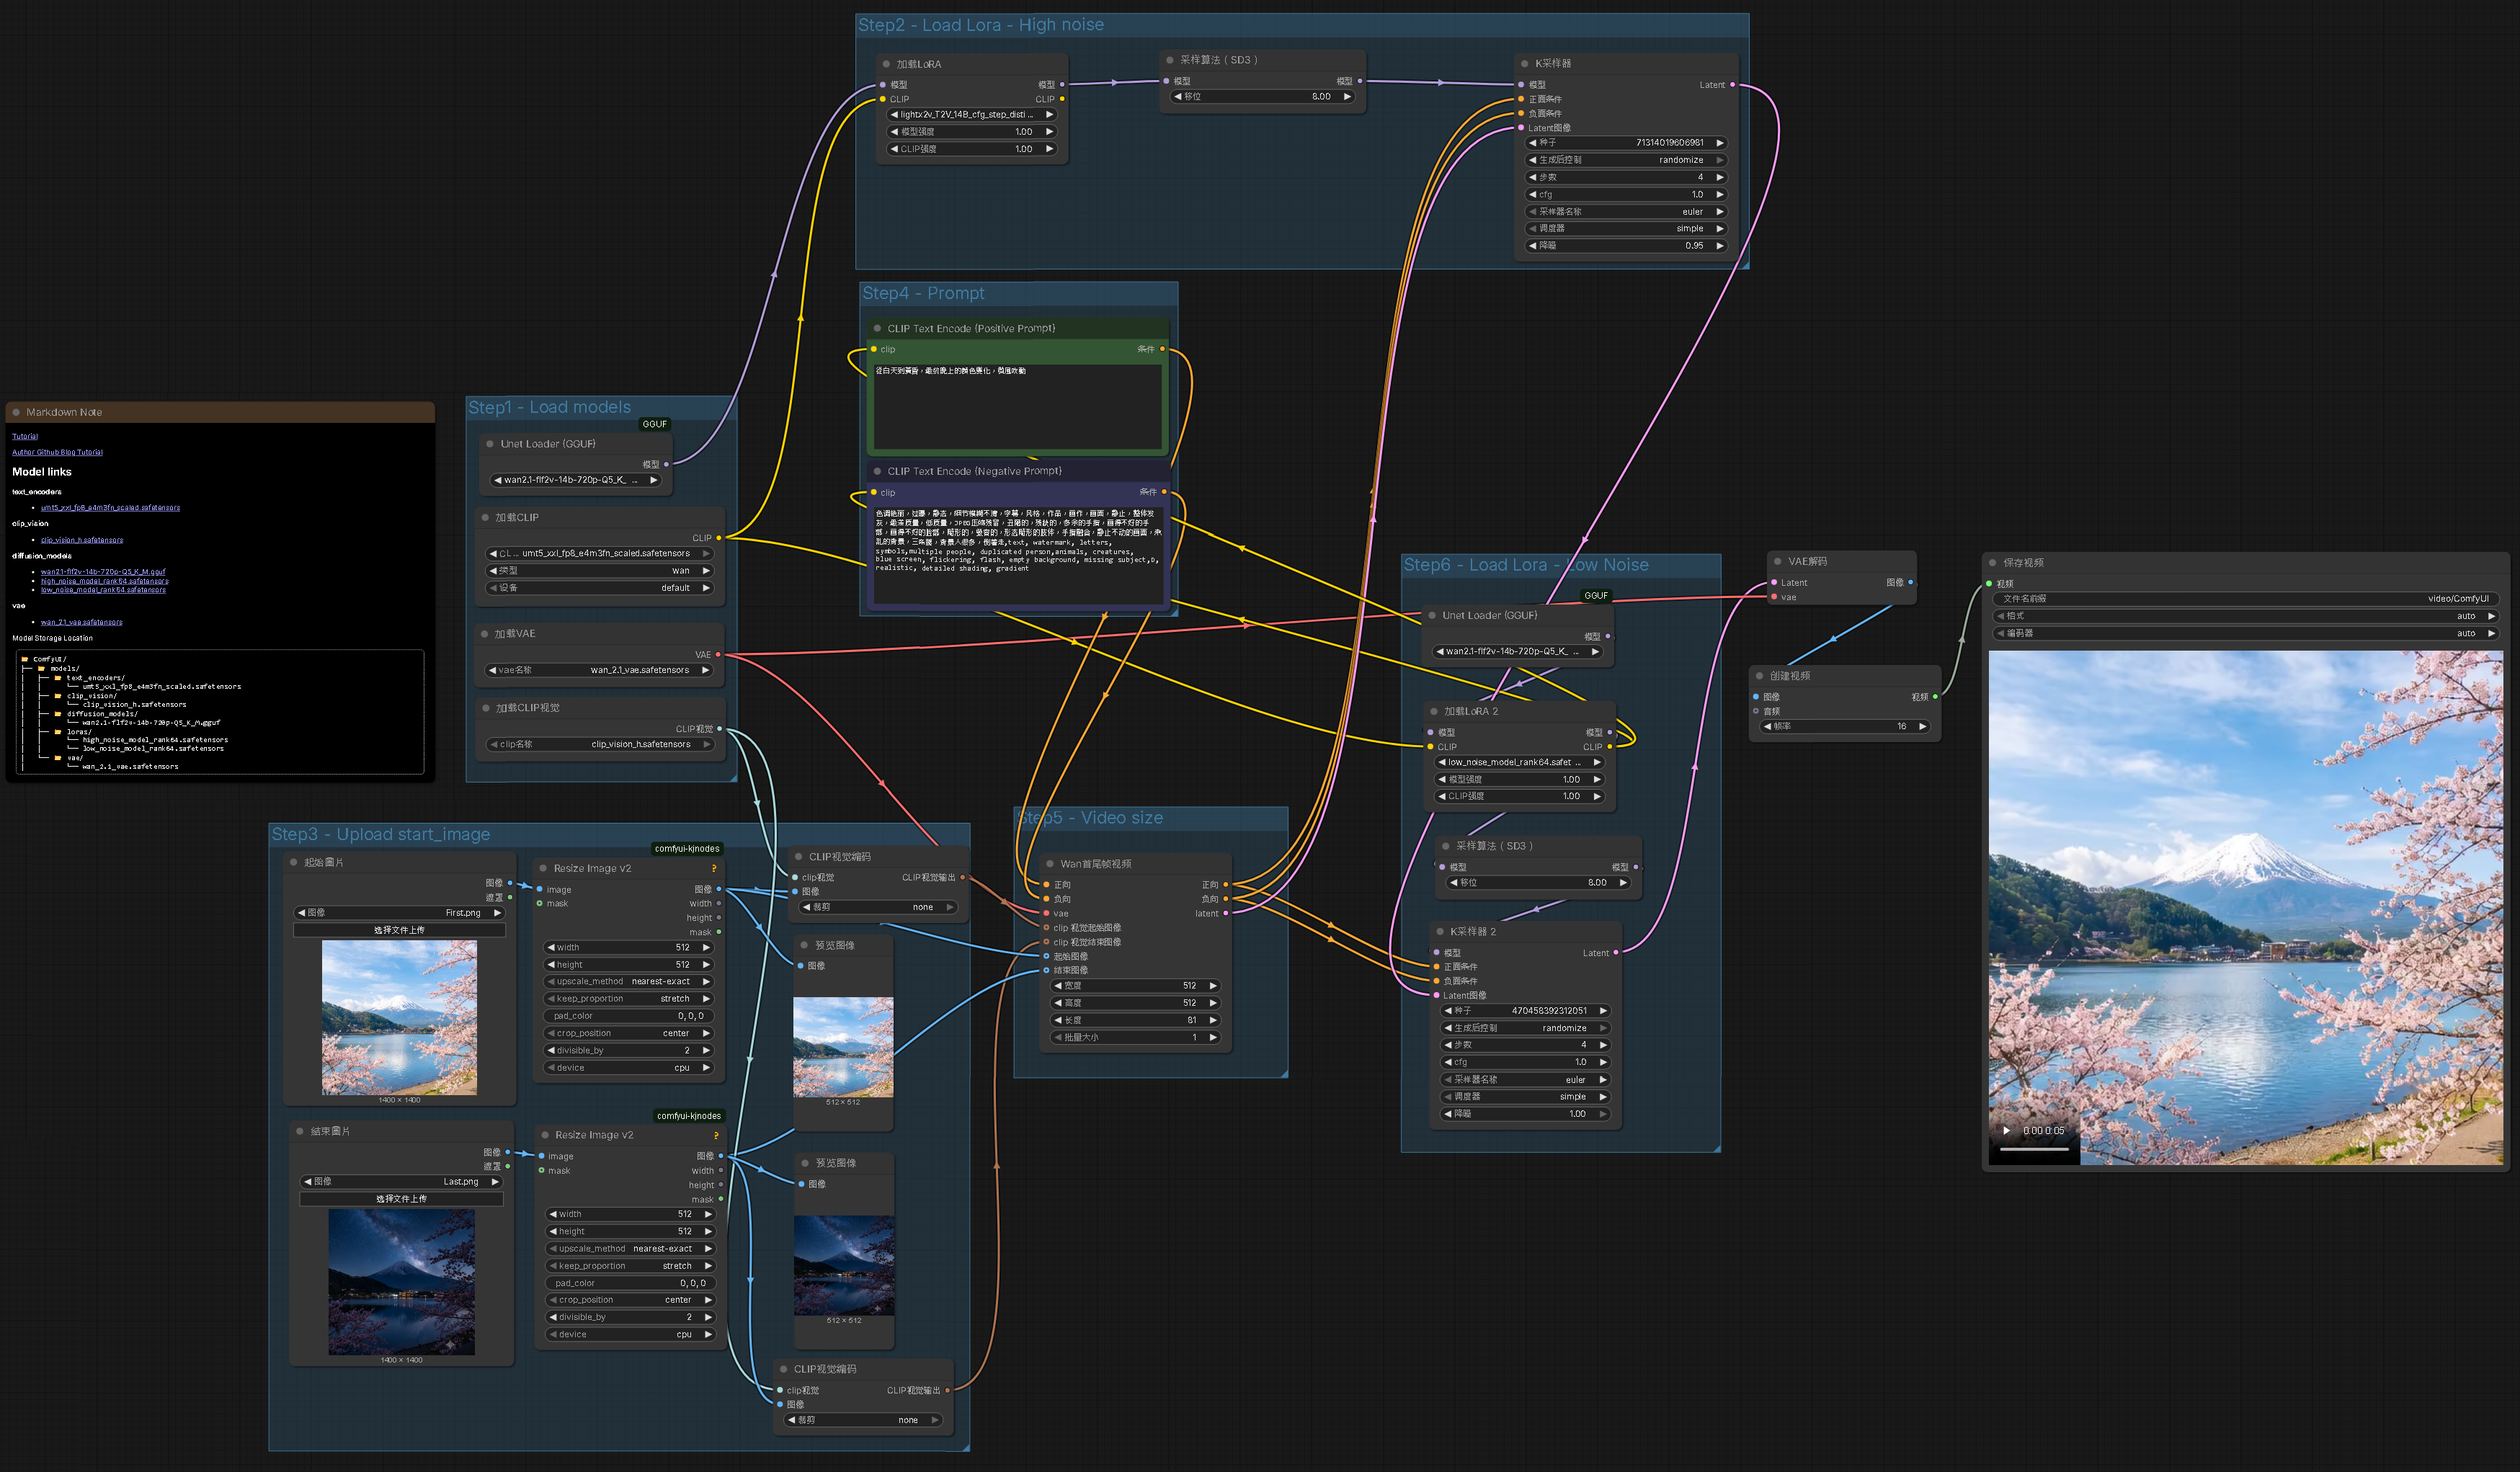2520x1472 pixels.
Task: Open the 设备 default dropdown
Action: pos(599,588)
